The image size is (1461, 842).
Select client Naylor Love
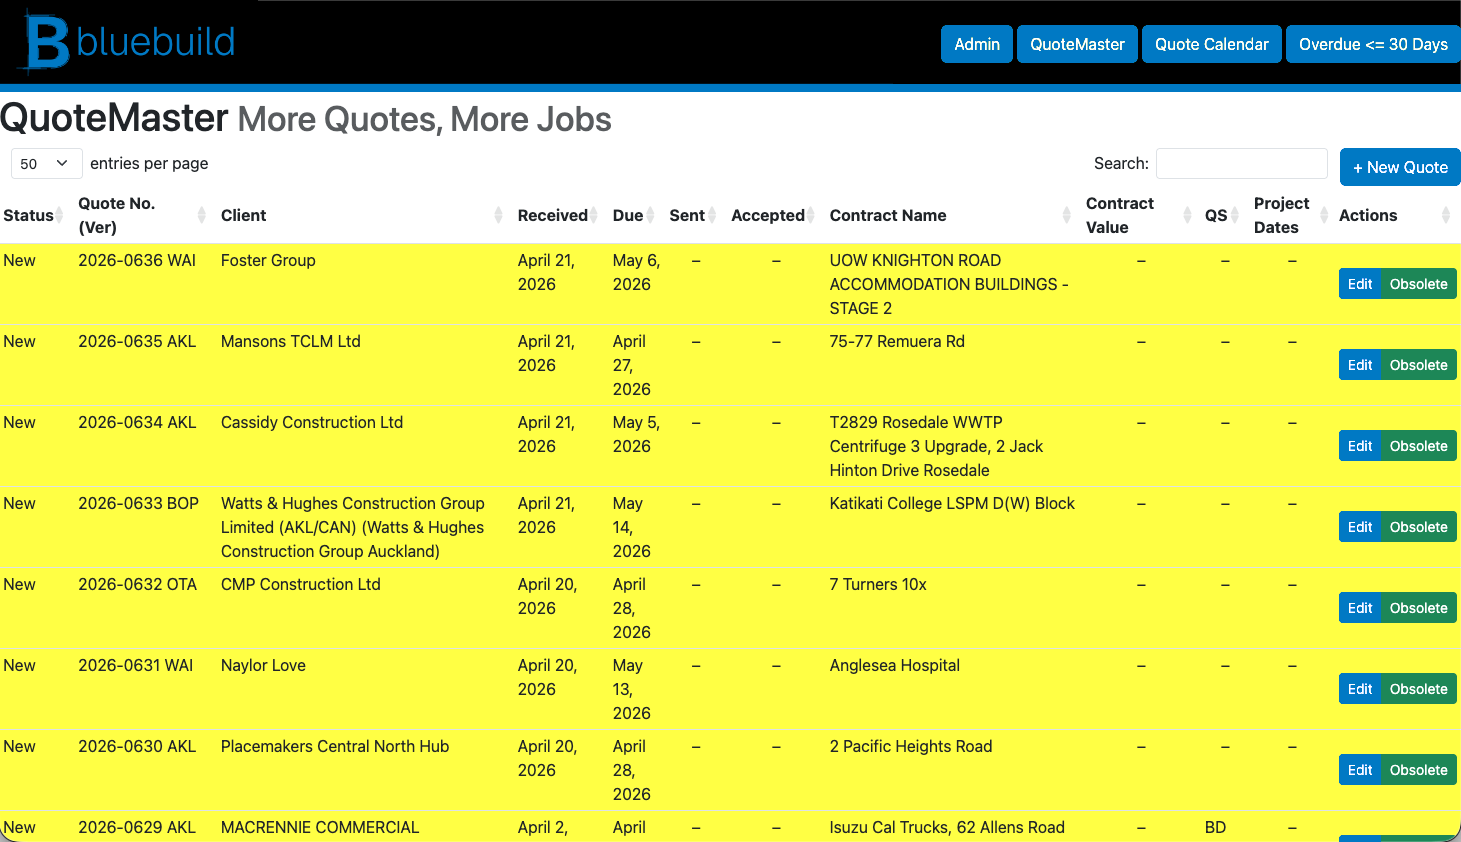263,665
